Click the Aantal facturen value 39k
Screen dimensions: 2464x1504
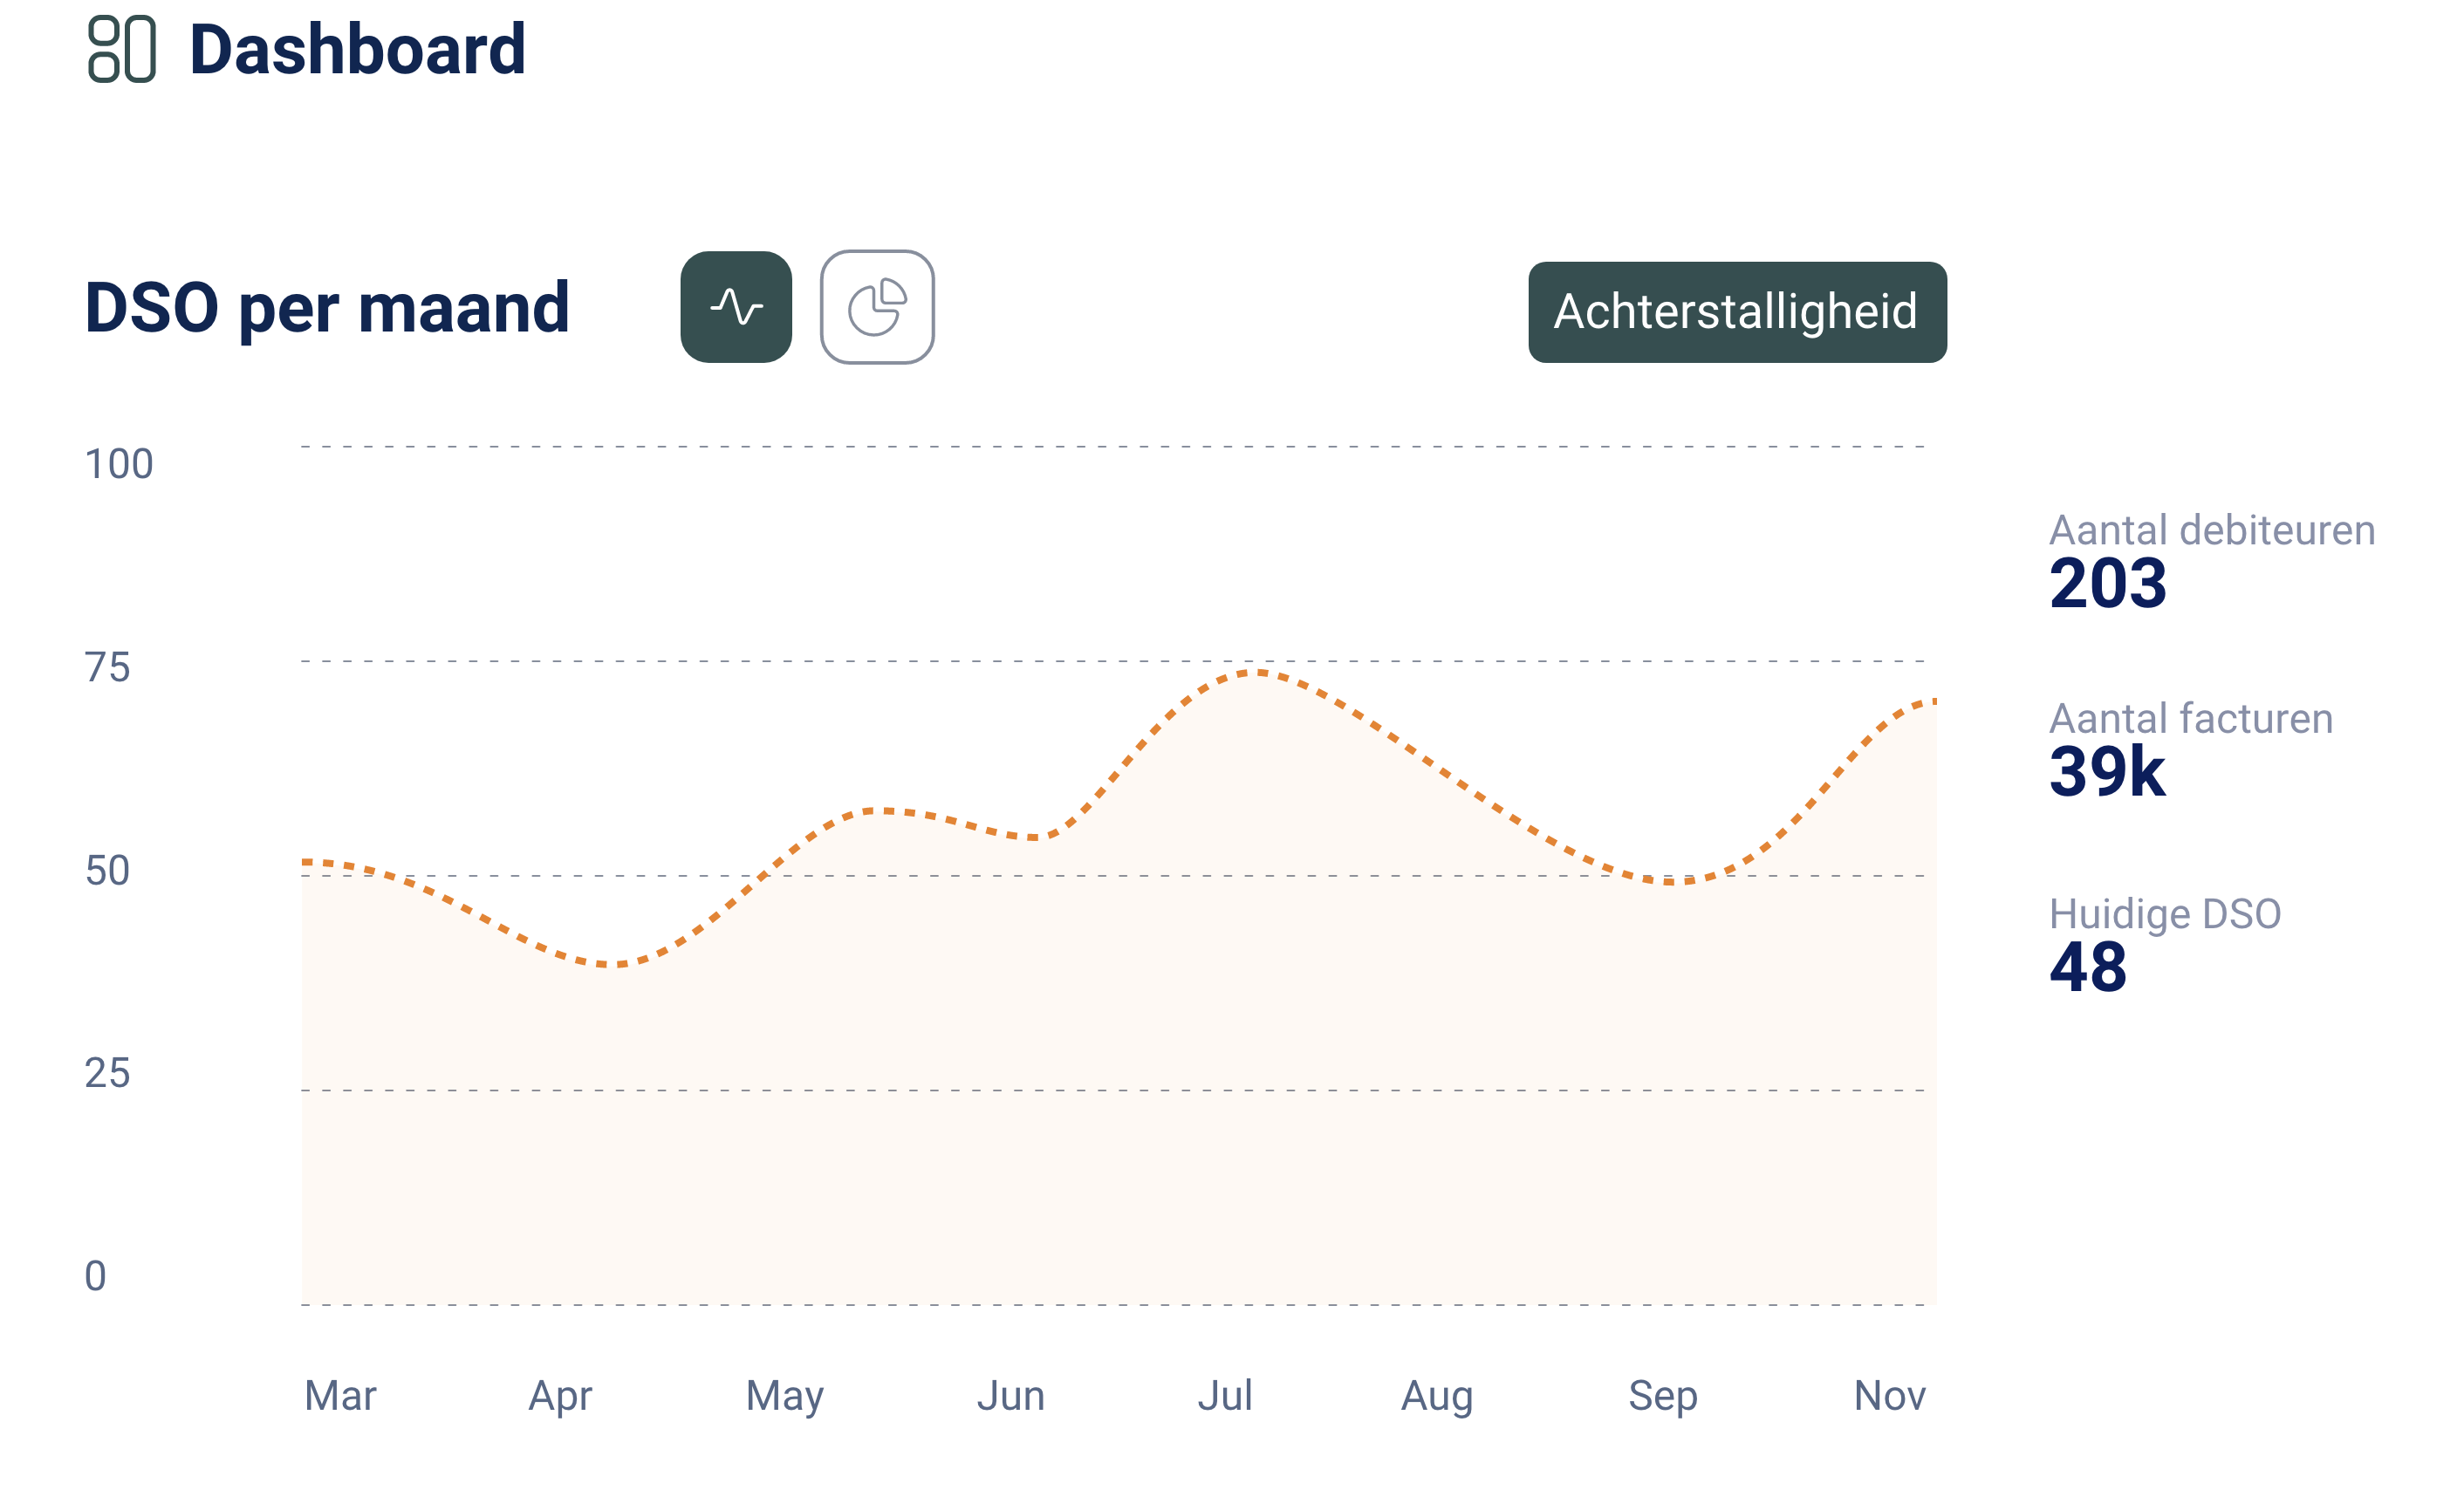(2107, 771)
